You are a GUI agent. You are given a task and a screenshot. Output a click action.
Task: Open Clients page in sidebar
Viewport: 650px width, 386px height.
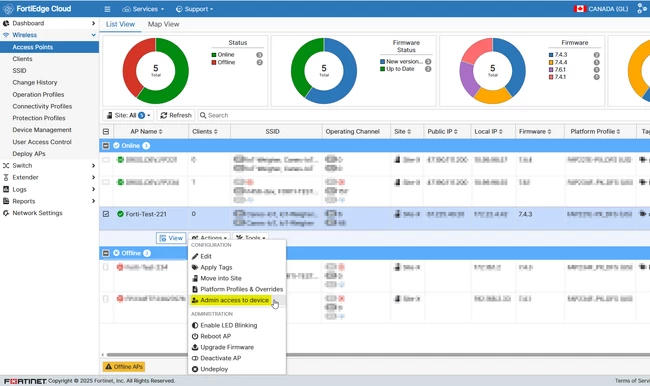pyautogui.click(x=22, y=59)
